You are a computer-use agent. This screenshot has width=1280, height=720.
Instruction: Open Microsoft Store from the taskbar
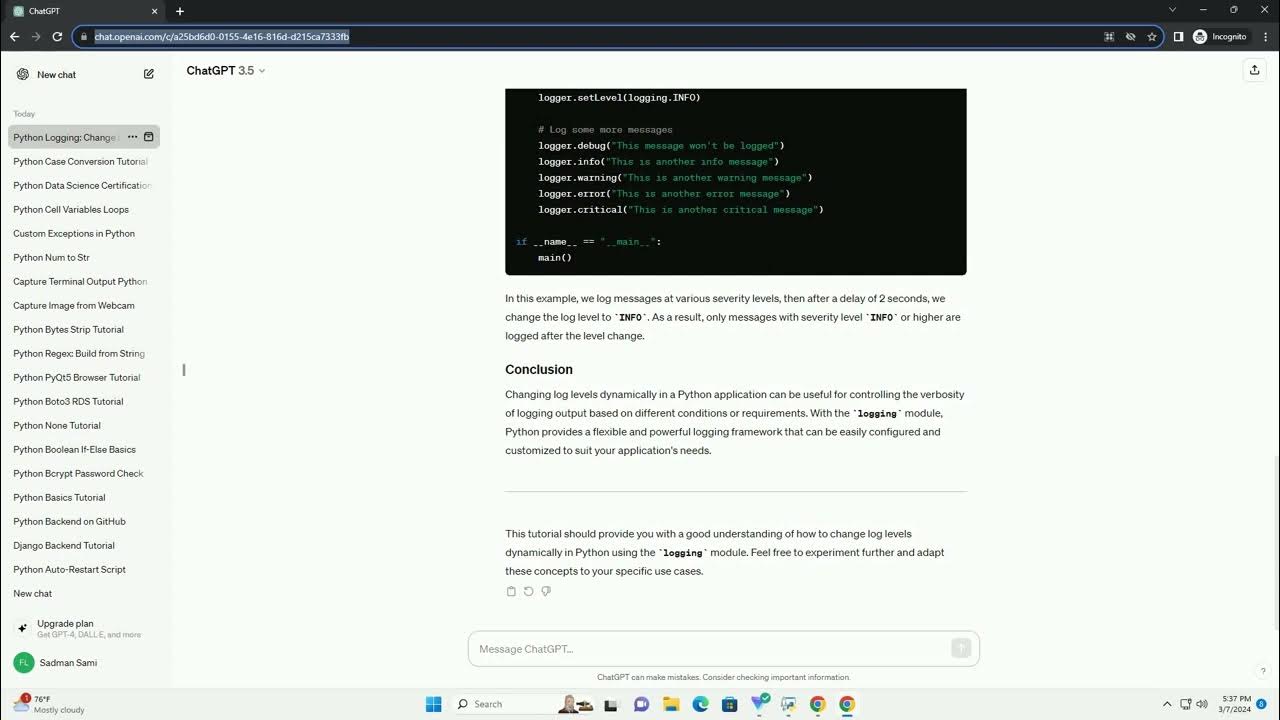[730, 704]
